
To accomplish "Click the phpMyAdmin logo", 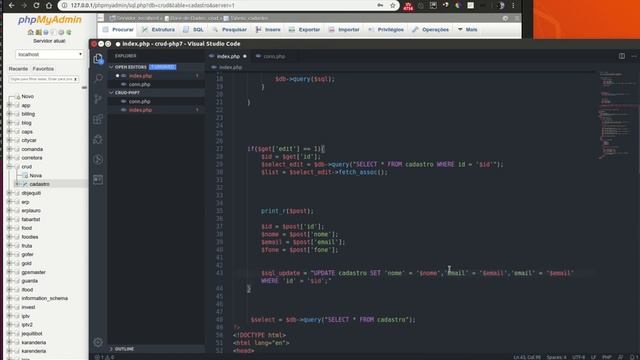I will tap(50, 20).
